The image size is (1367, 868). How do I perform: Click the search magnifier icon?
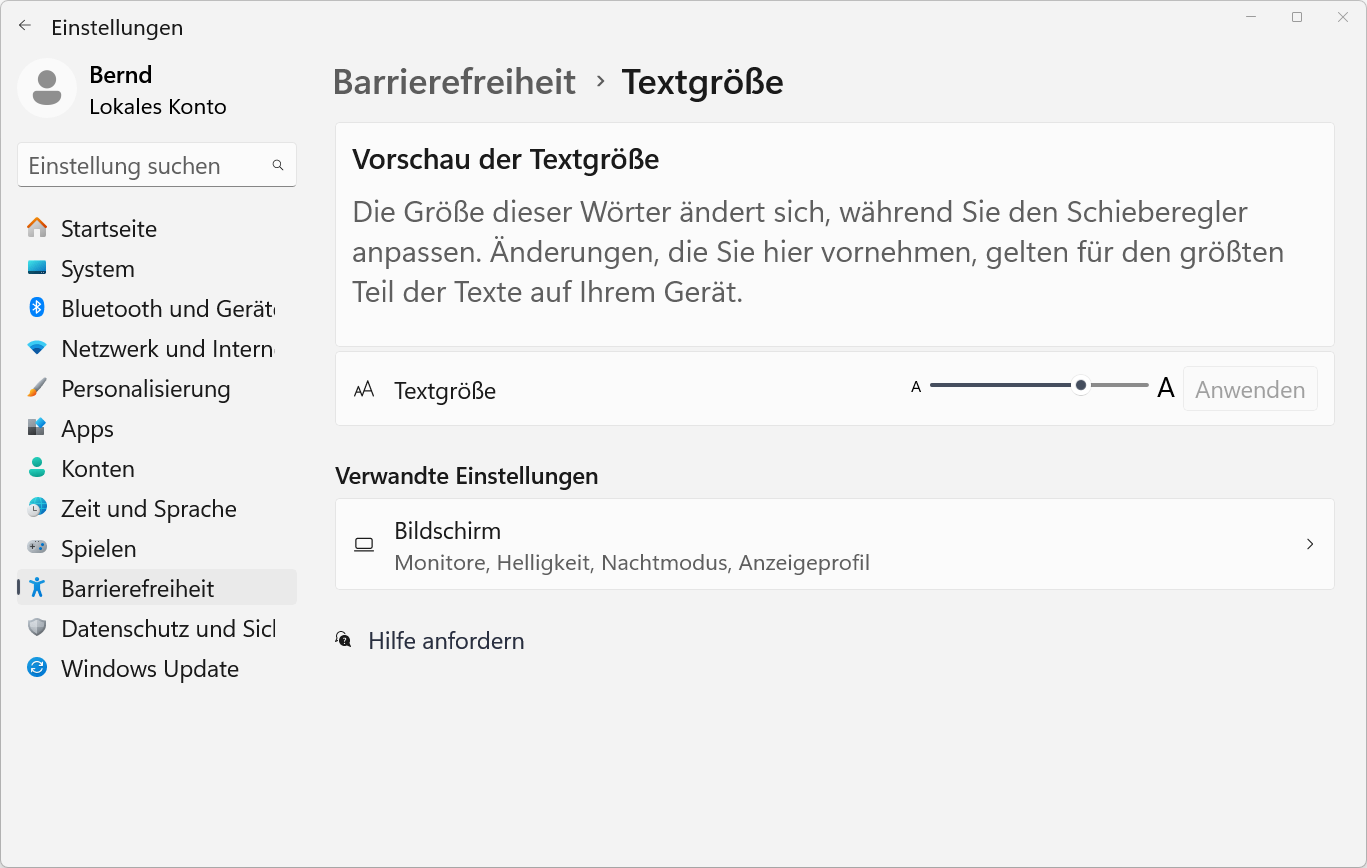(278, 166)
